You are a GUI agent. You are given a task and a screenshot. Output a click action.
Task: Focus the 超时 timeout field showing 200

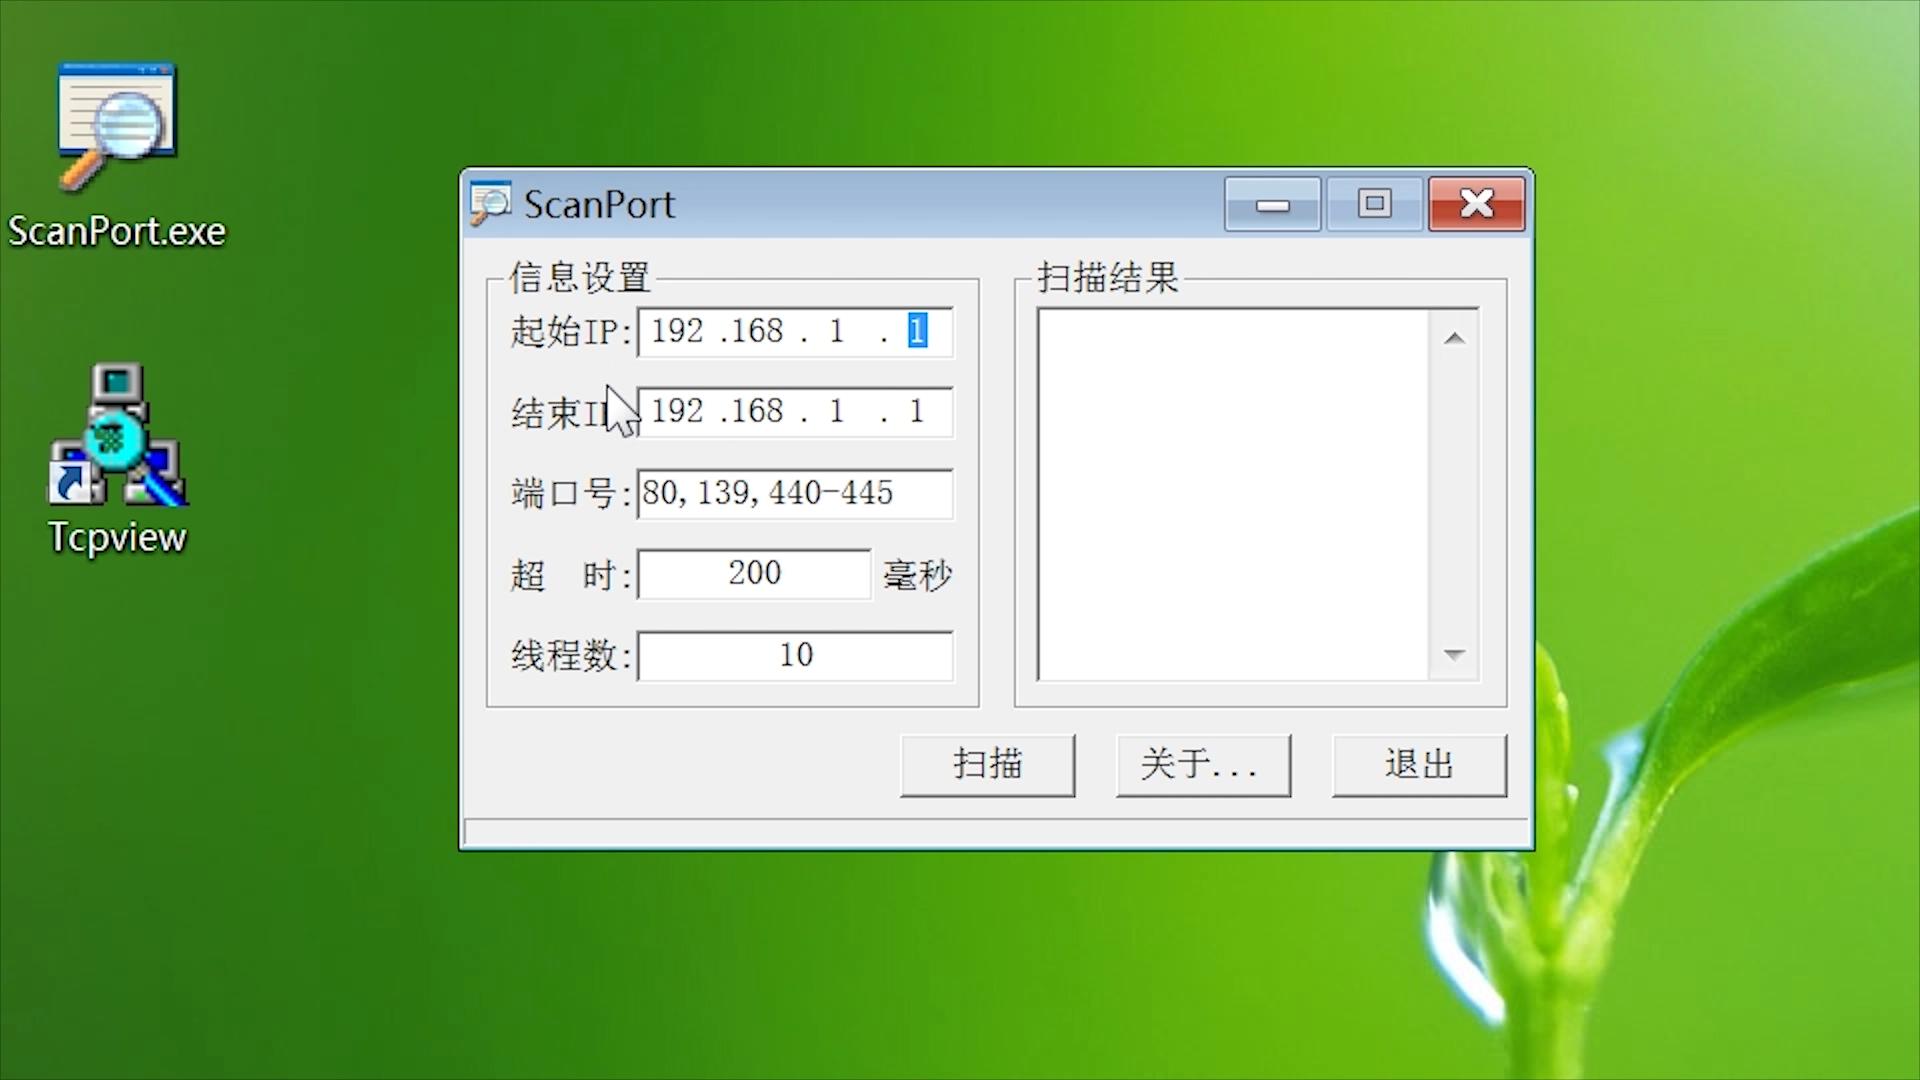point(754,574)
